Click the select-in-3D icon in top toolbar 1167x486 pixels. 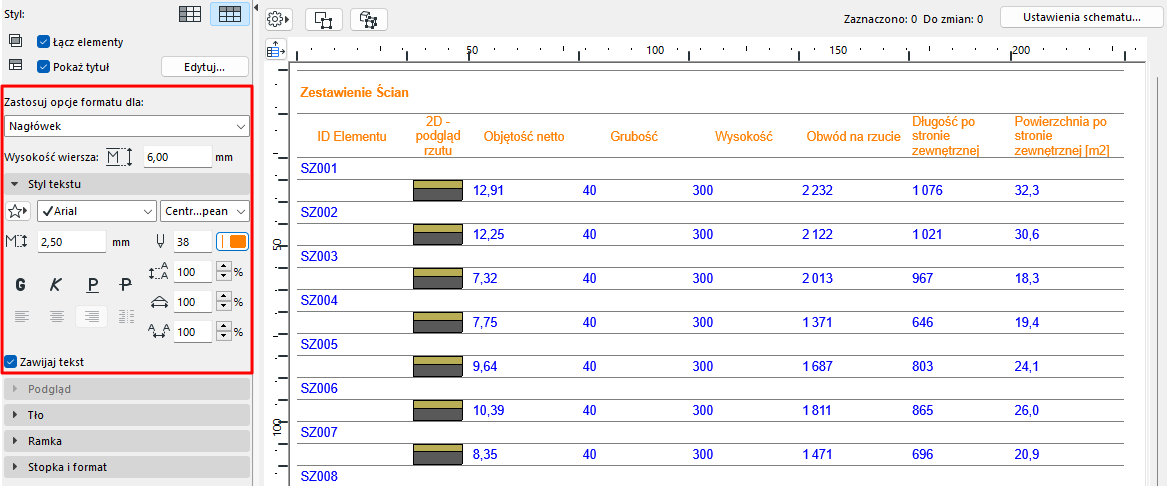[368, 20]
